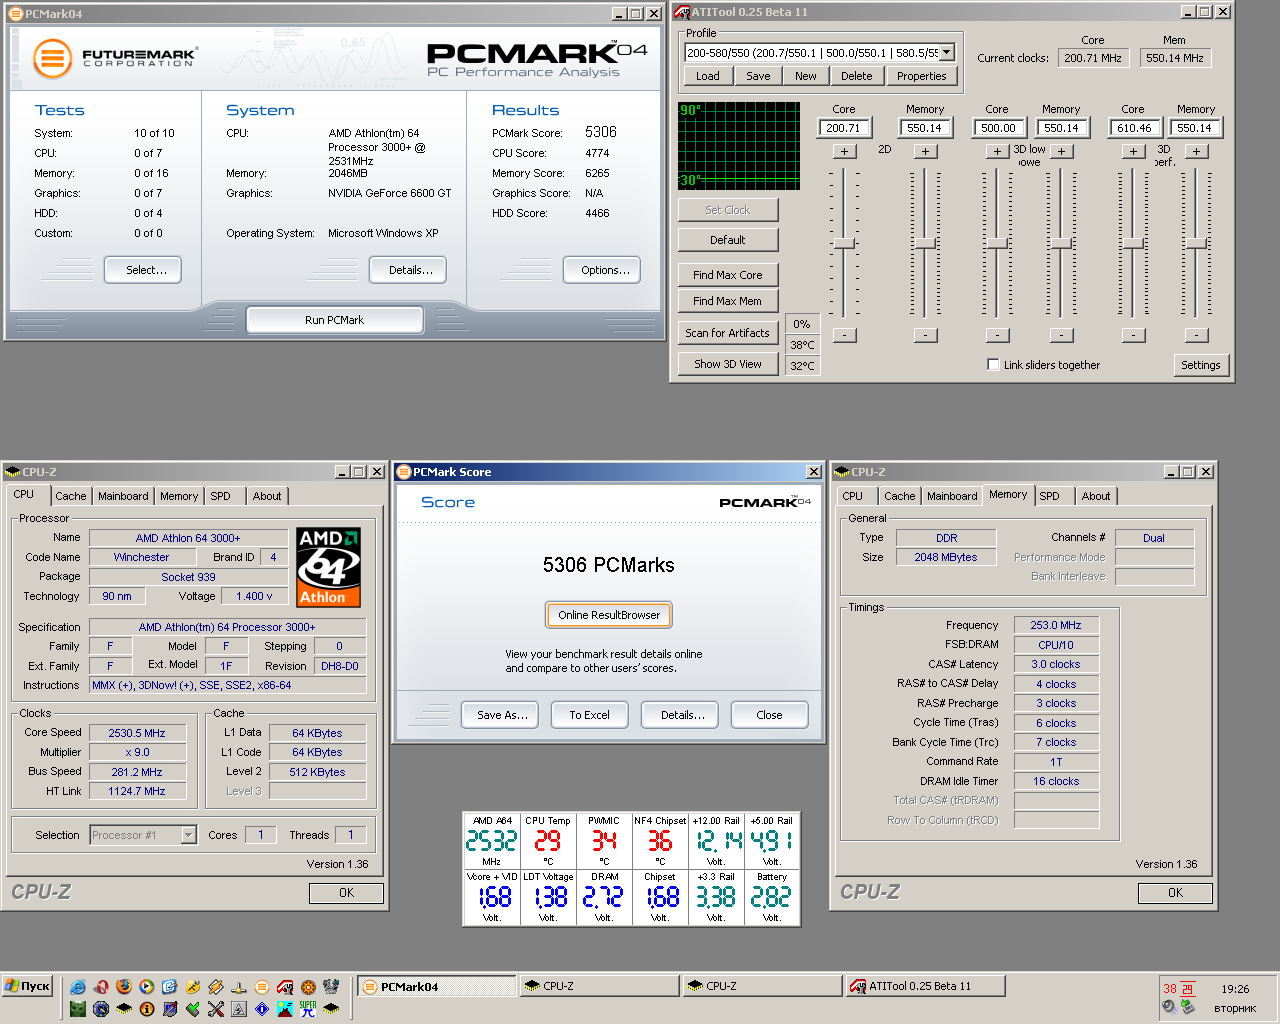Click the 3D perf Core clock slider
The image size is (1280, 1024).
click(x=1133, y=244)
